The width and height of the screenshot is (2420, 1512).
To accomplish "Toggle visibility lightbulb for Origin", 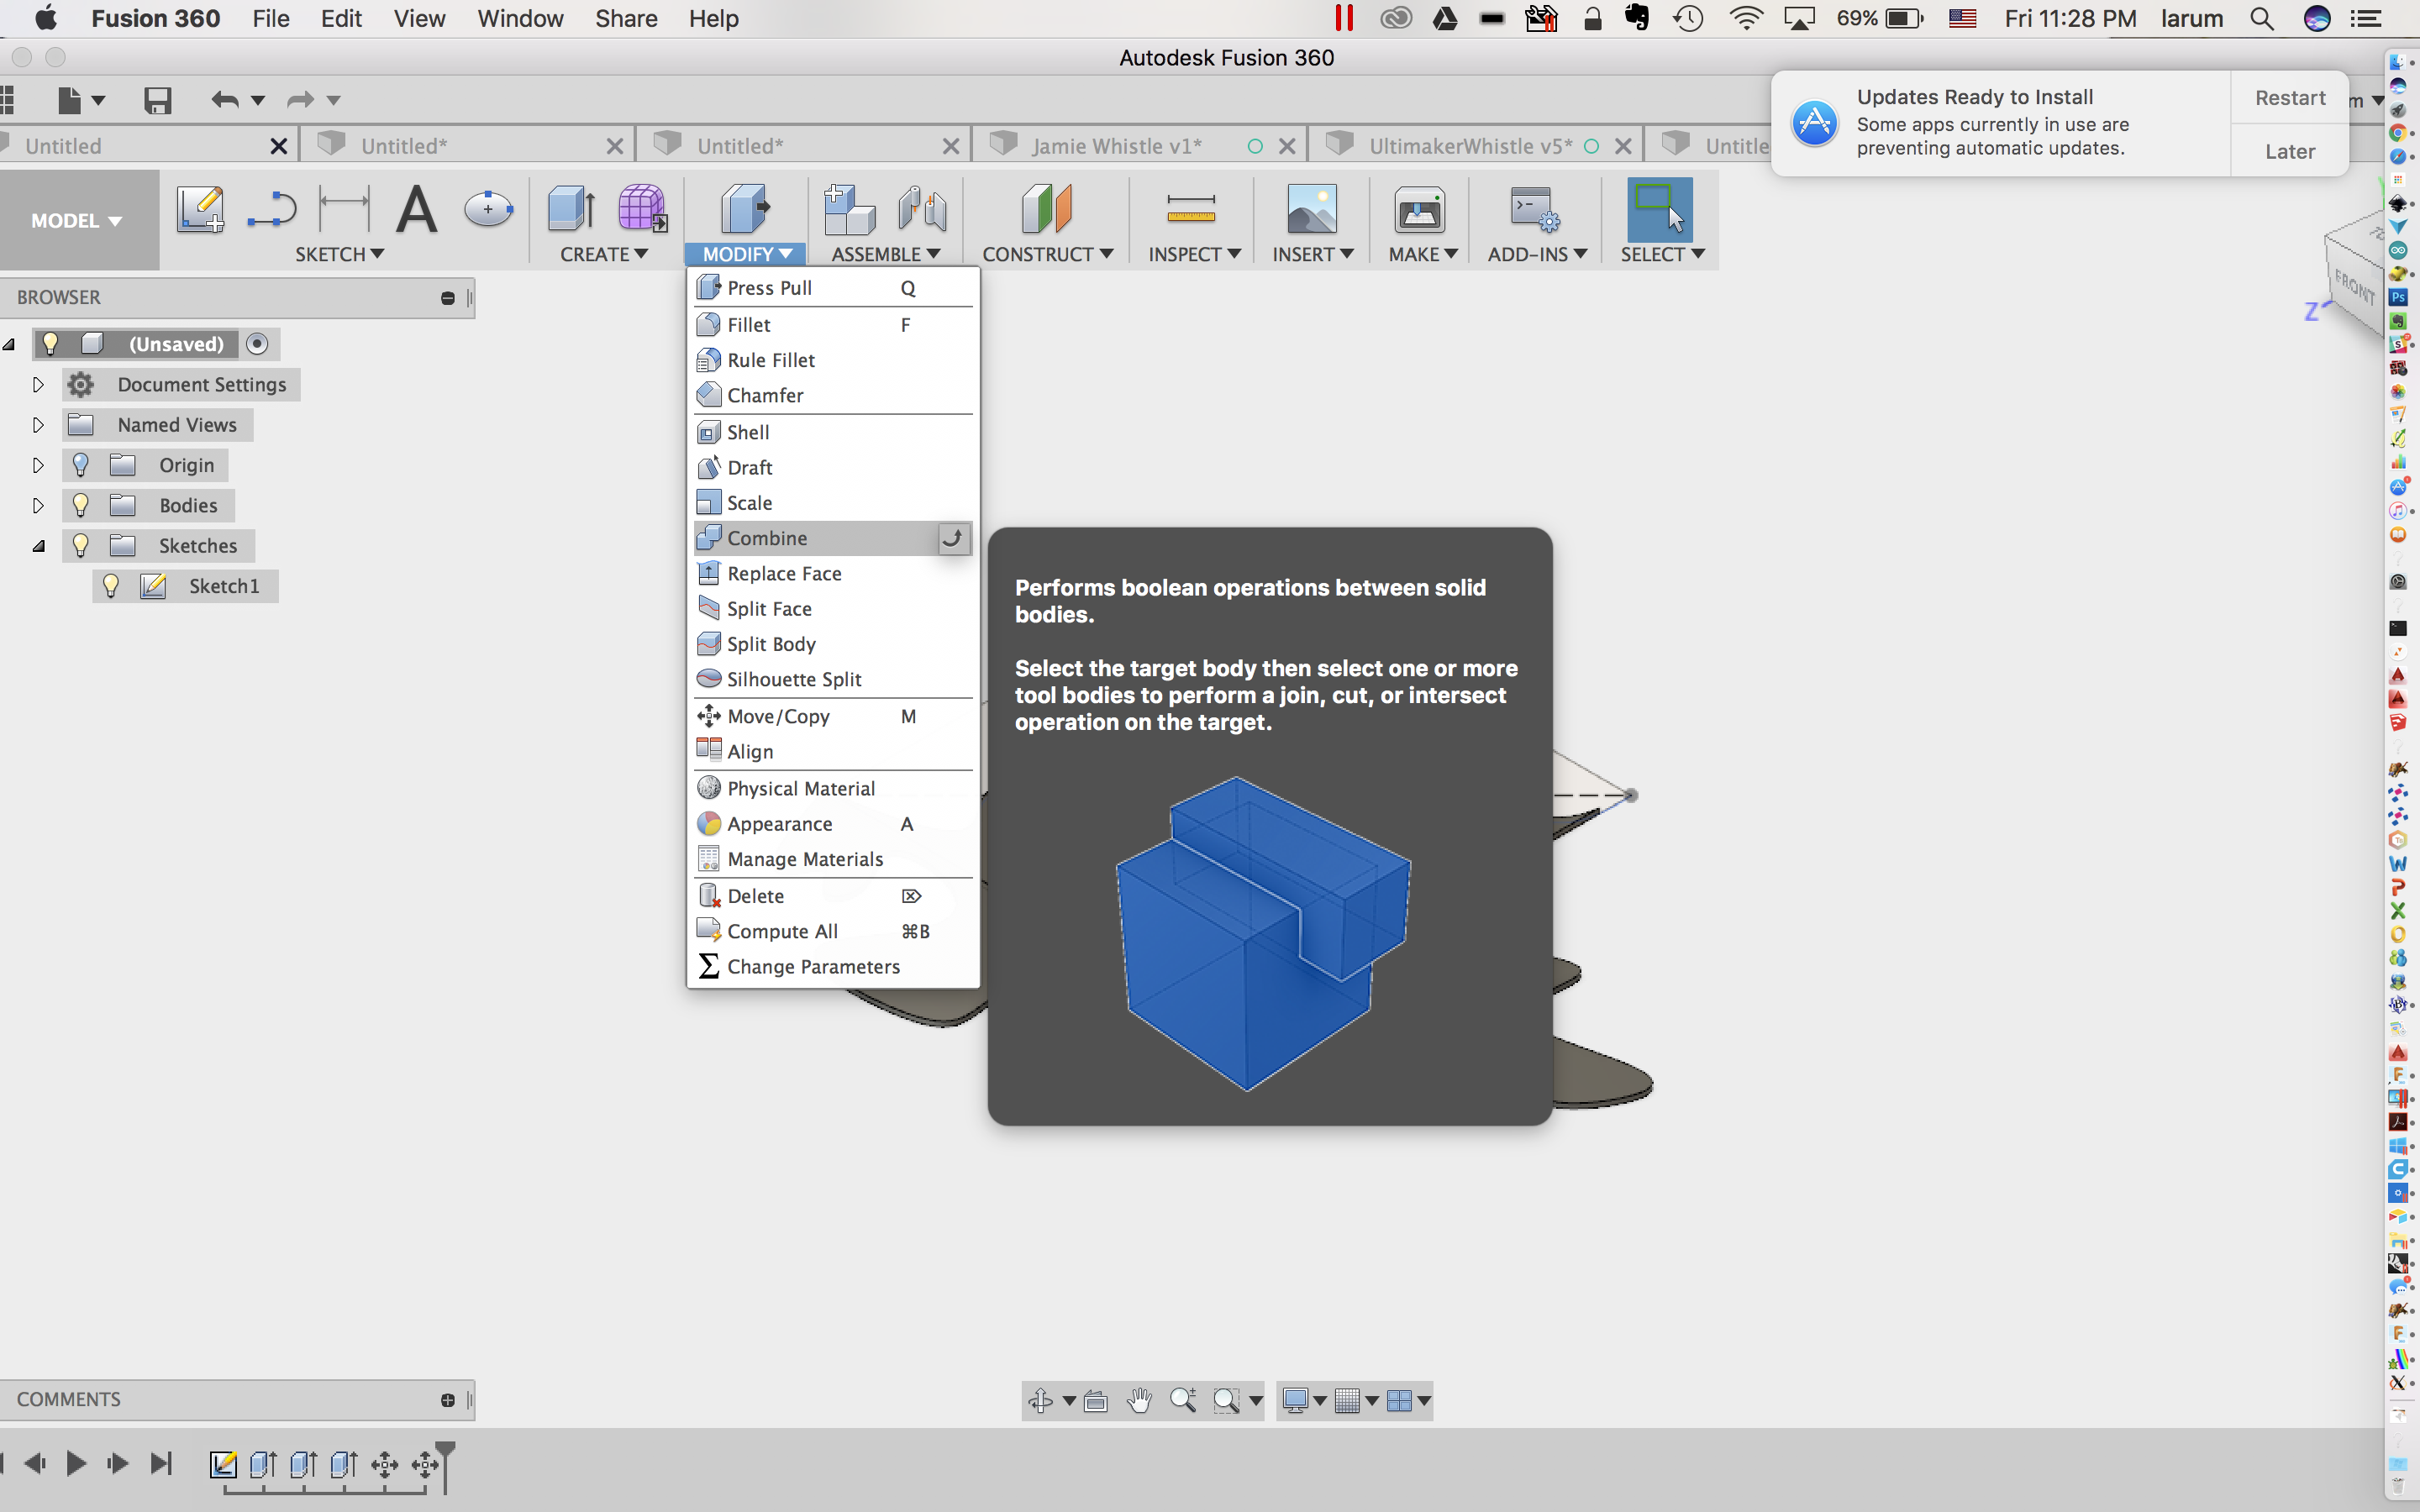I will click(81, 465).
